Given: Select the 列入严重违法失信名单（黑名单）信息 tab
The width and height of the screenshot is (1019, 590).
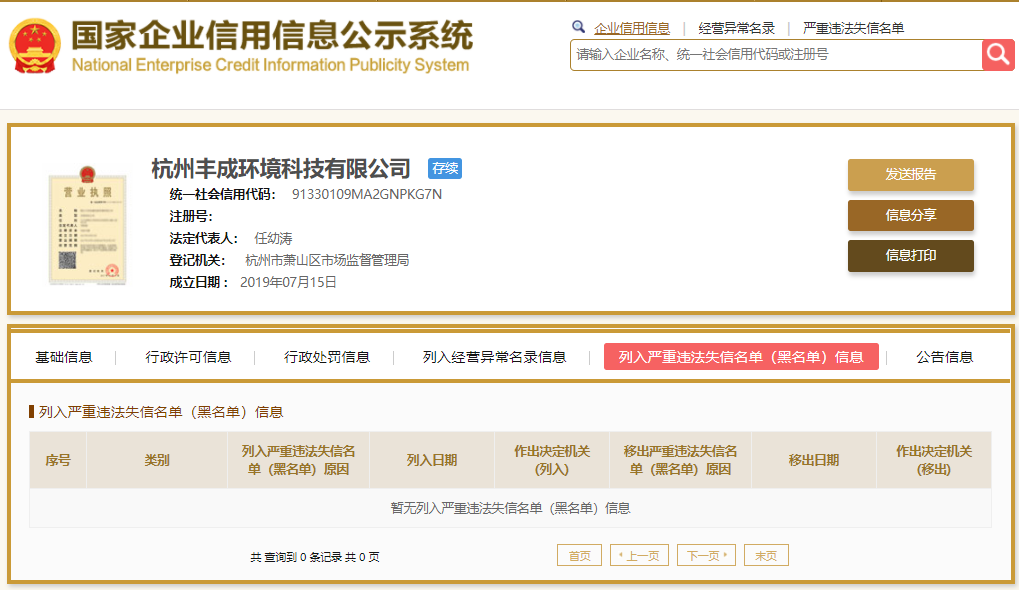Looking at the screenshot, I should [x=741, y=357].
